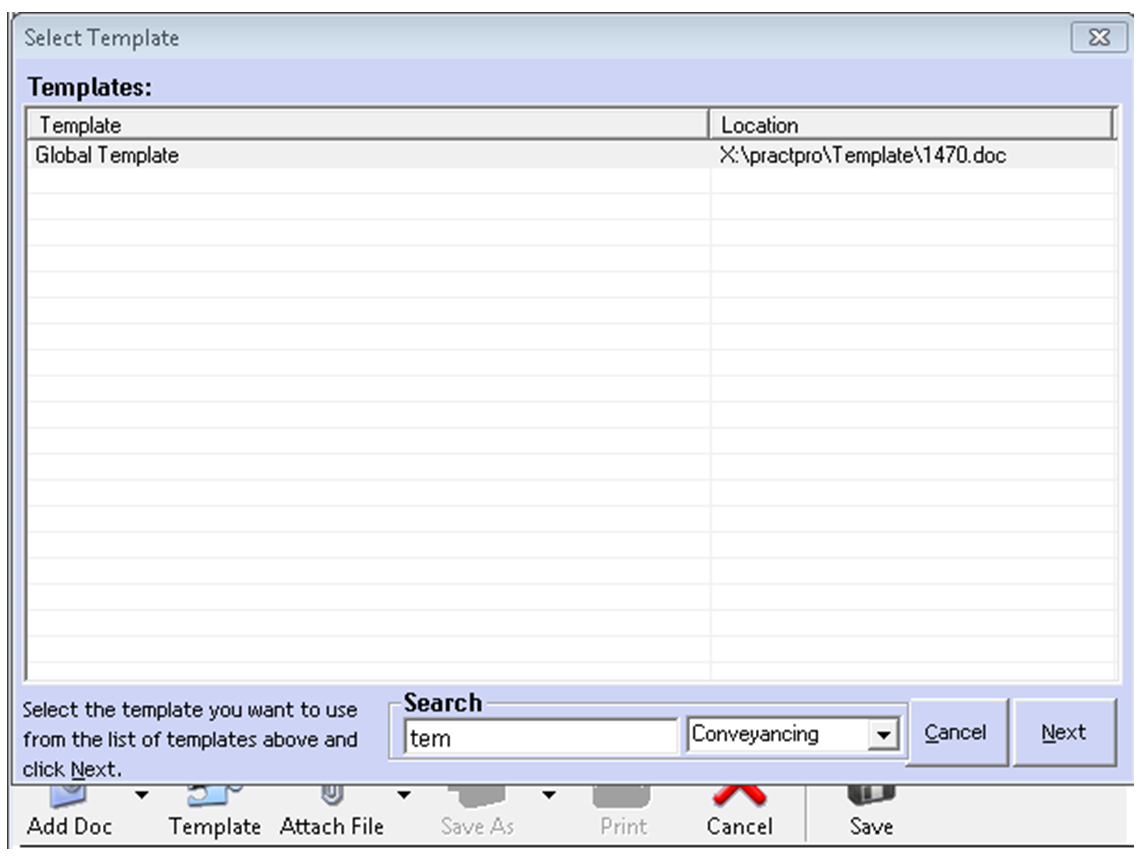
Task: Sort by the Location column header
Action: [x=910, y=125]
